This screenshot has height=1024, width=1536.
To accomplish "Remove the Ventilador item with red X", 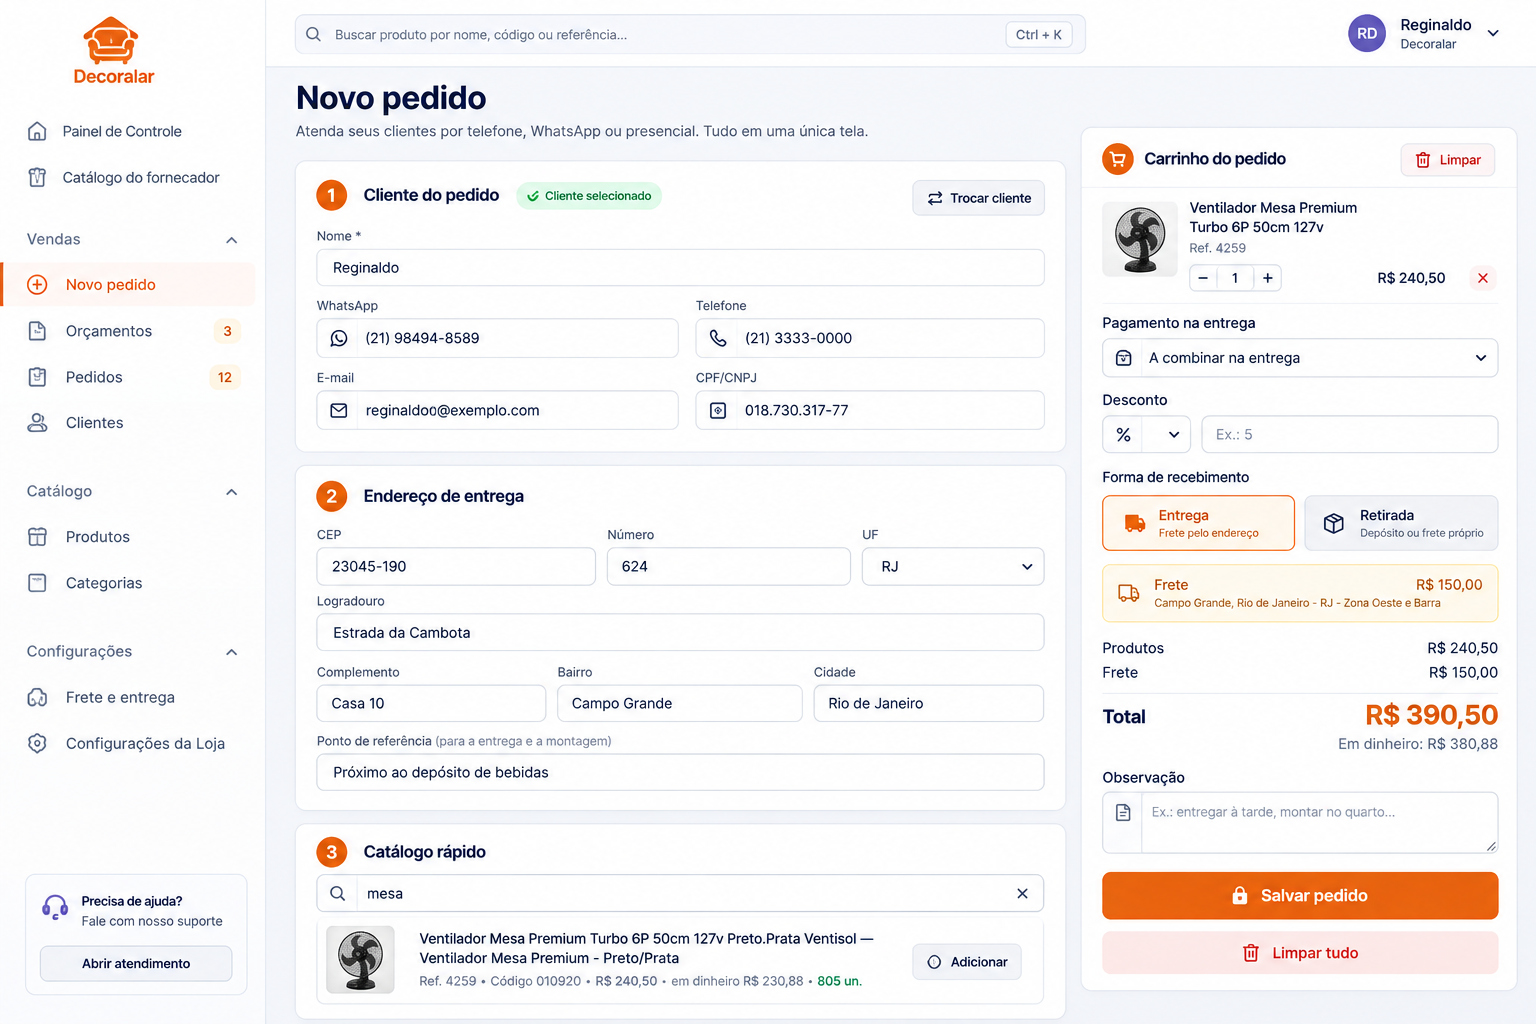I will point(1483,278).
